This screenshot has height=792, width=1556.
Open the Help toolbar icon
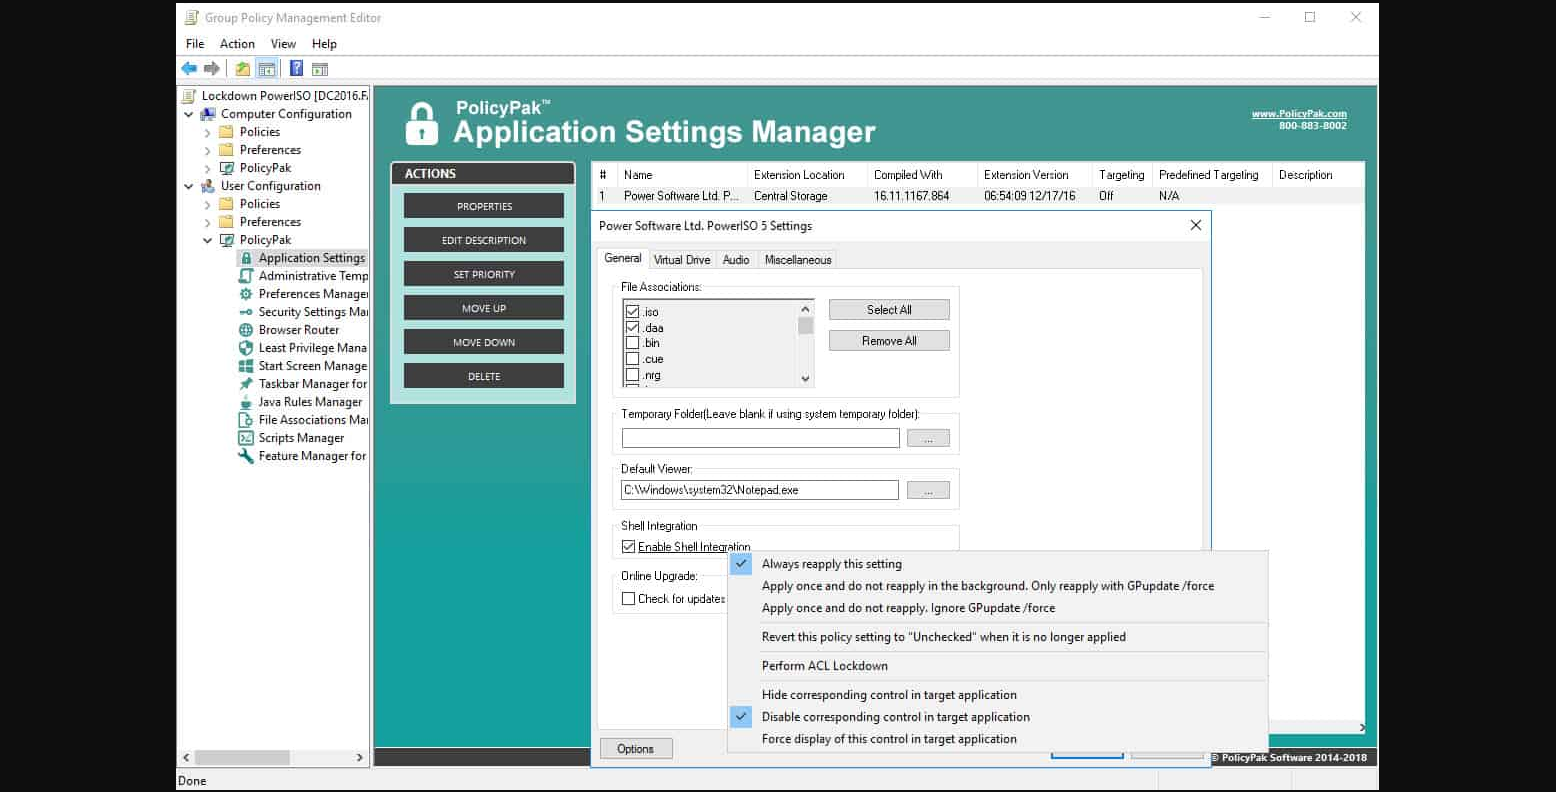click(296, 68)
